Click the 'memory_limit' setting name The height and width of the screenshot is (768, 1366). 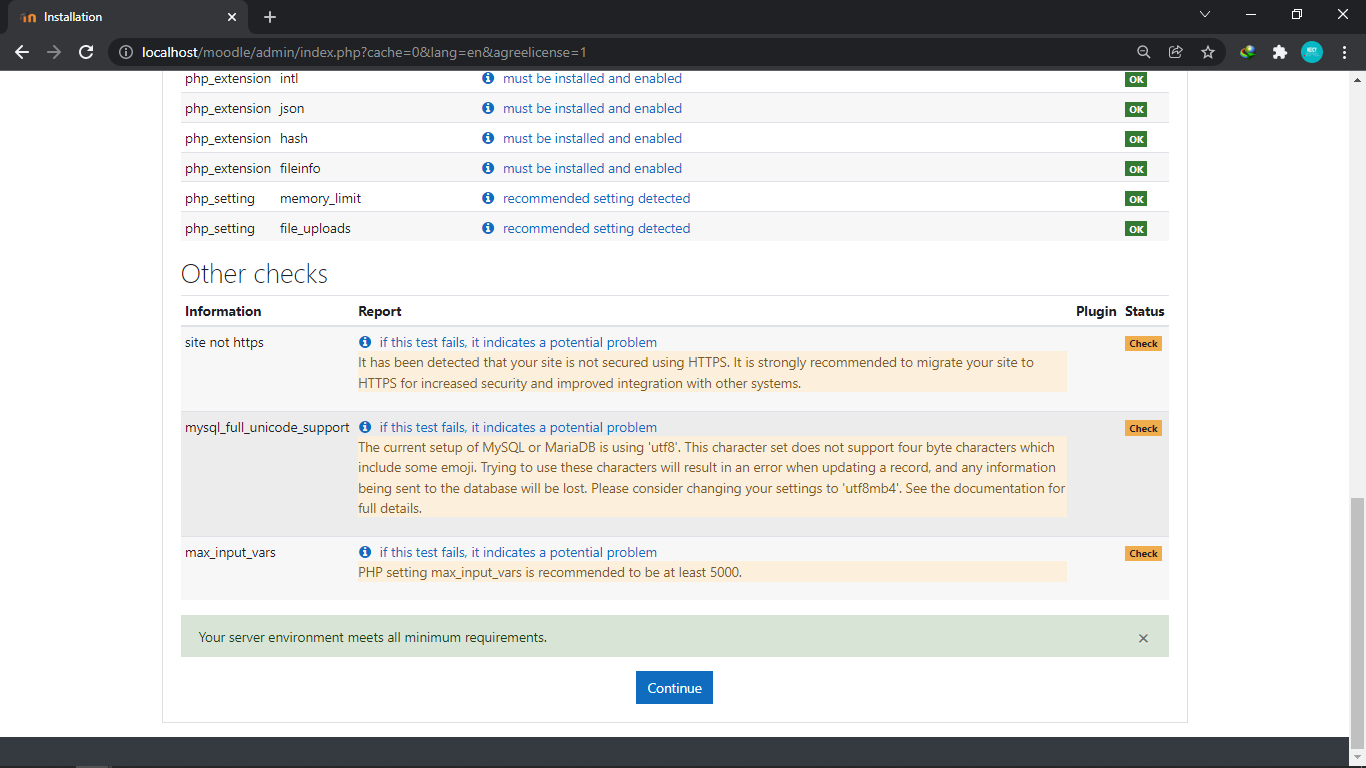point(320,198)
